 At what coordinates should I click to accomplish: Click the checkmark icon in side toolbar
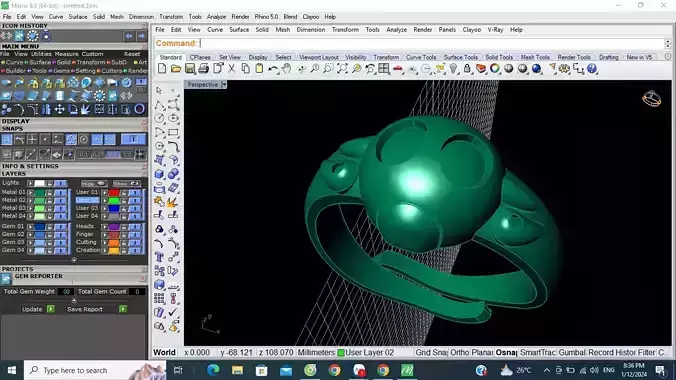click(x=173, y=312)
